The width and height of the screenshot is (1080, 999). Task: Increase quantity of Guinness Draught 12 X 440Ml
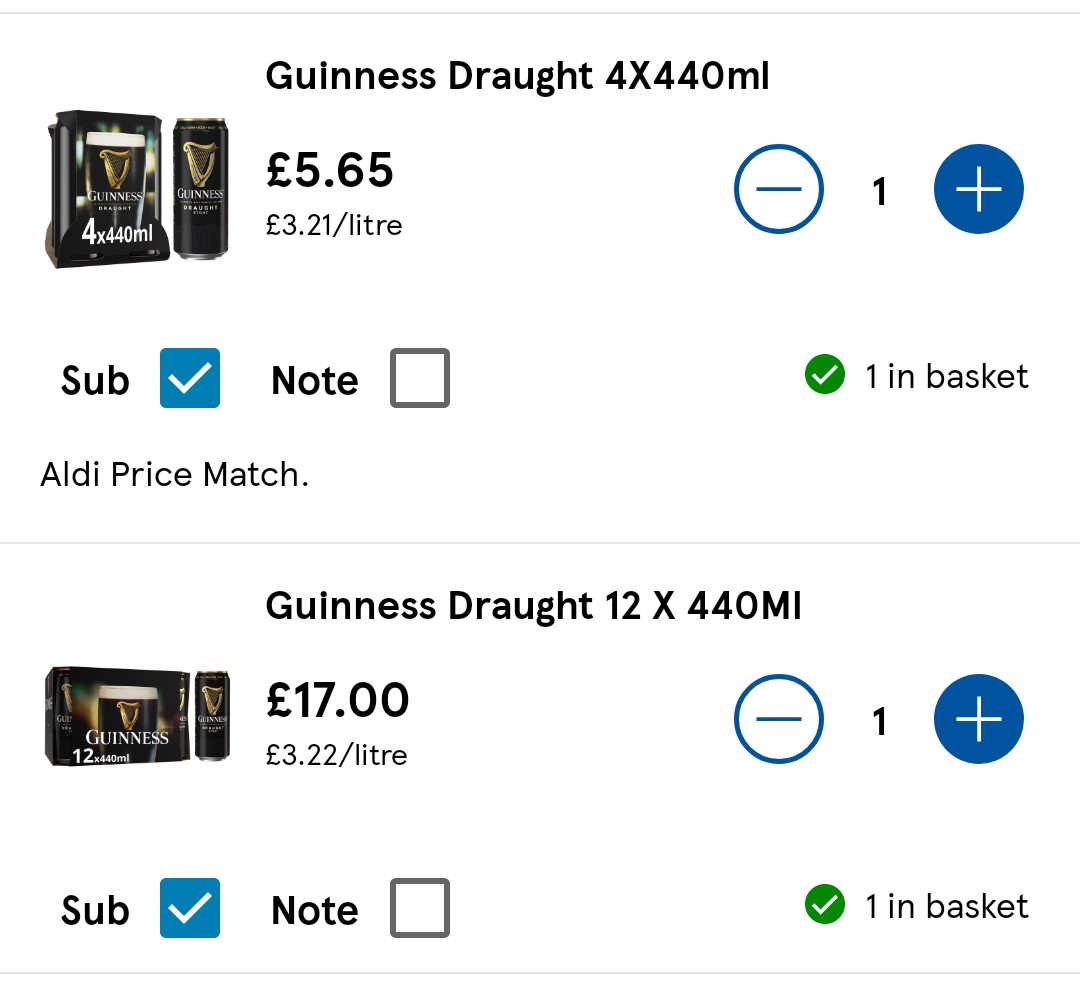[x=978, y=719]
